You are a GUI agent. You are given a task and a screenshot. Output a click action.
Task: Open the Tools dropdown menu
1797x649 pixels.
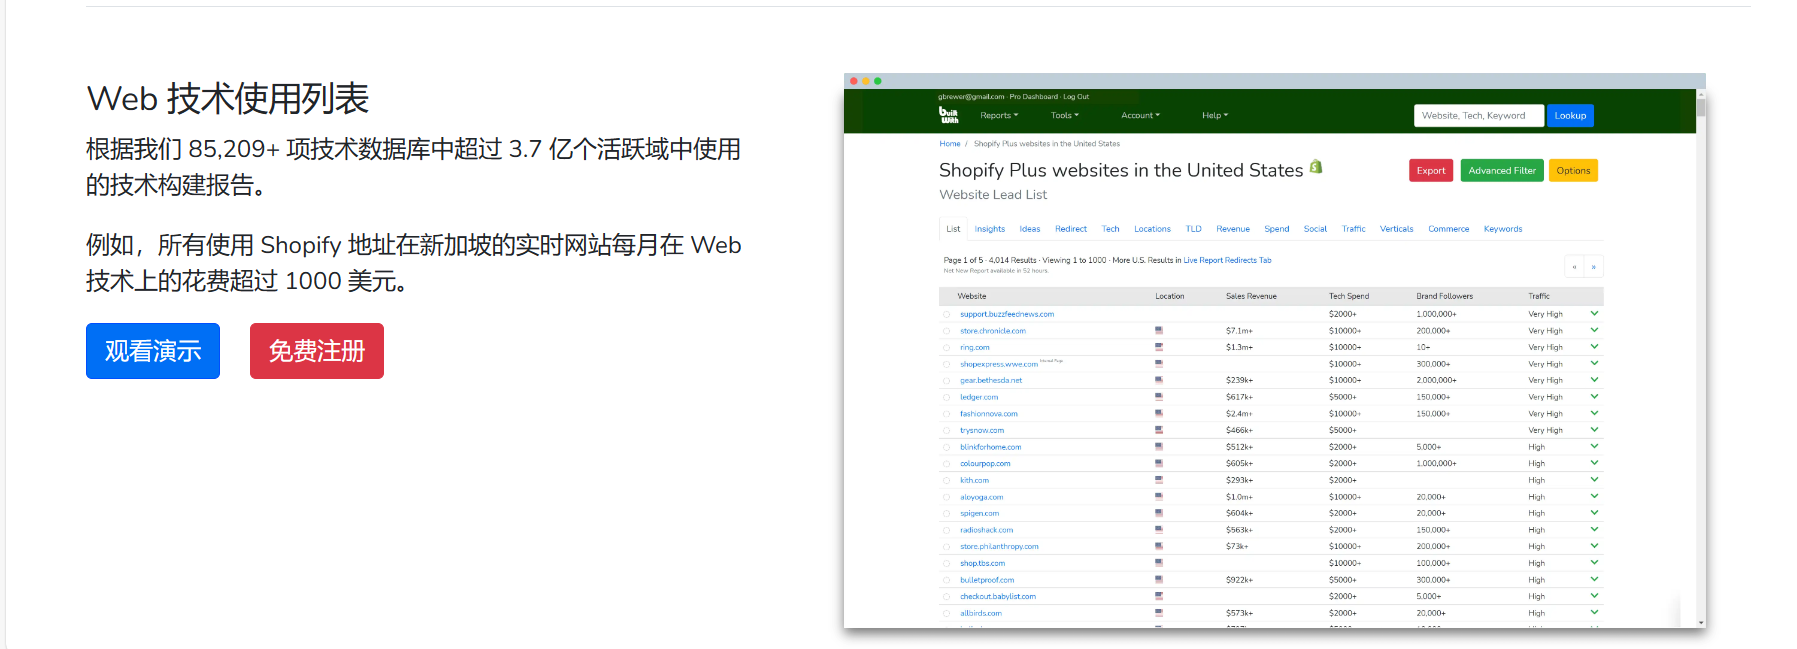pos(1065,116)
